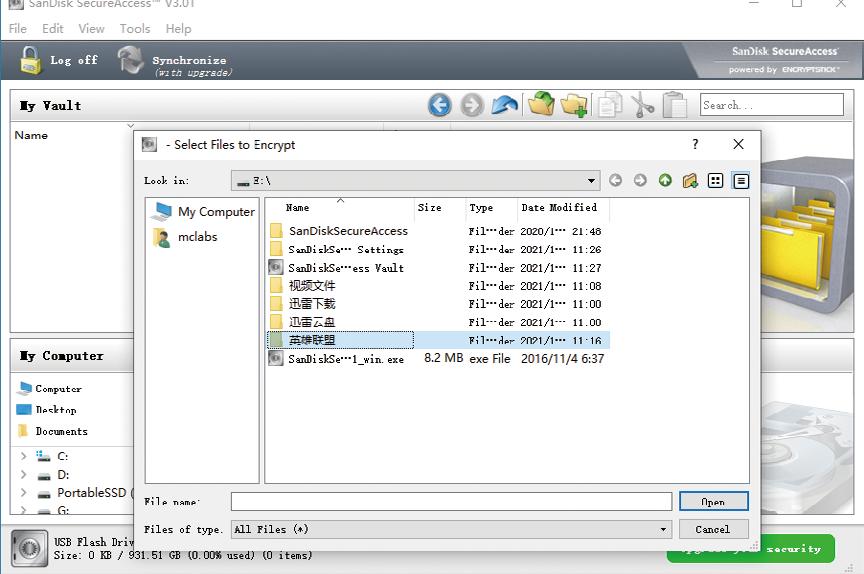Image resolution: width=864 pixels, height=574 pixels.
Task: Click the Parent Directory green arrow in dialog
Action: click(x=665, y=181)
